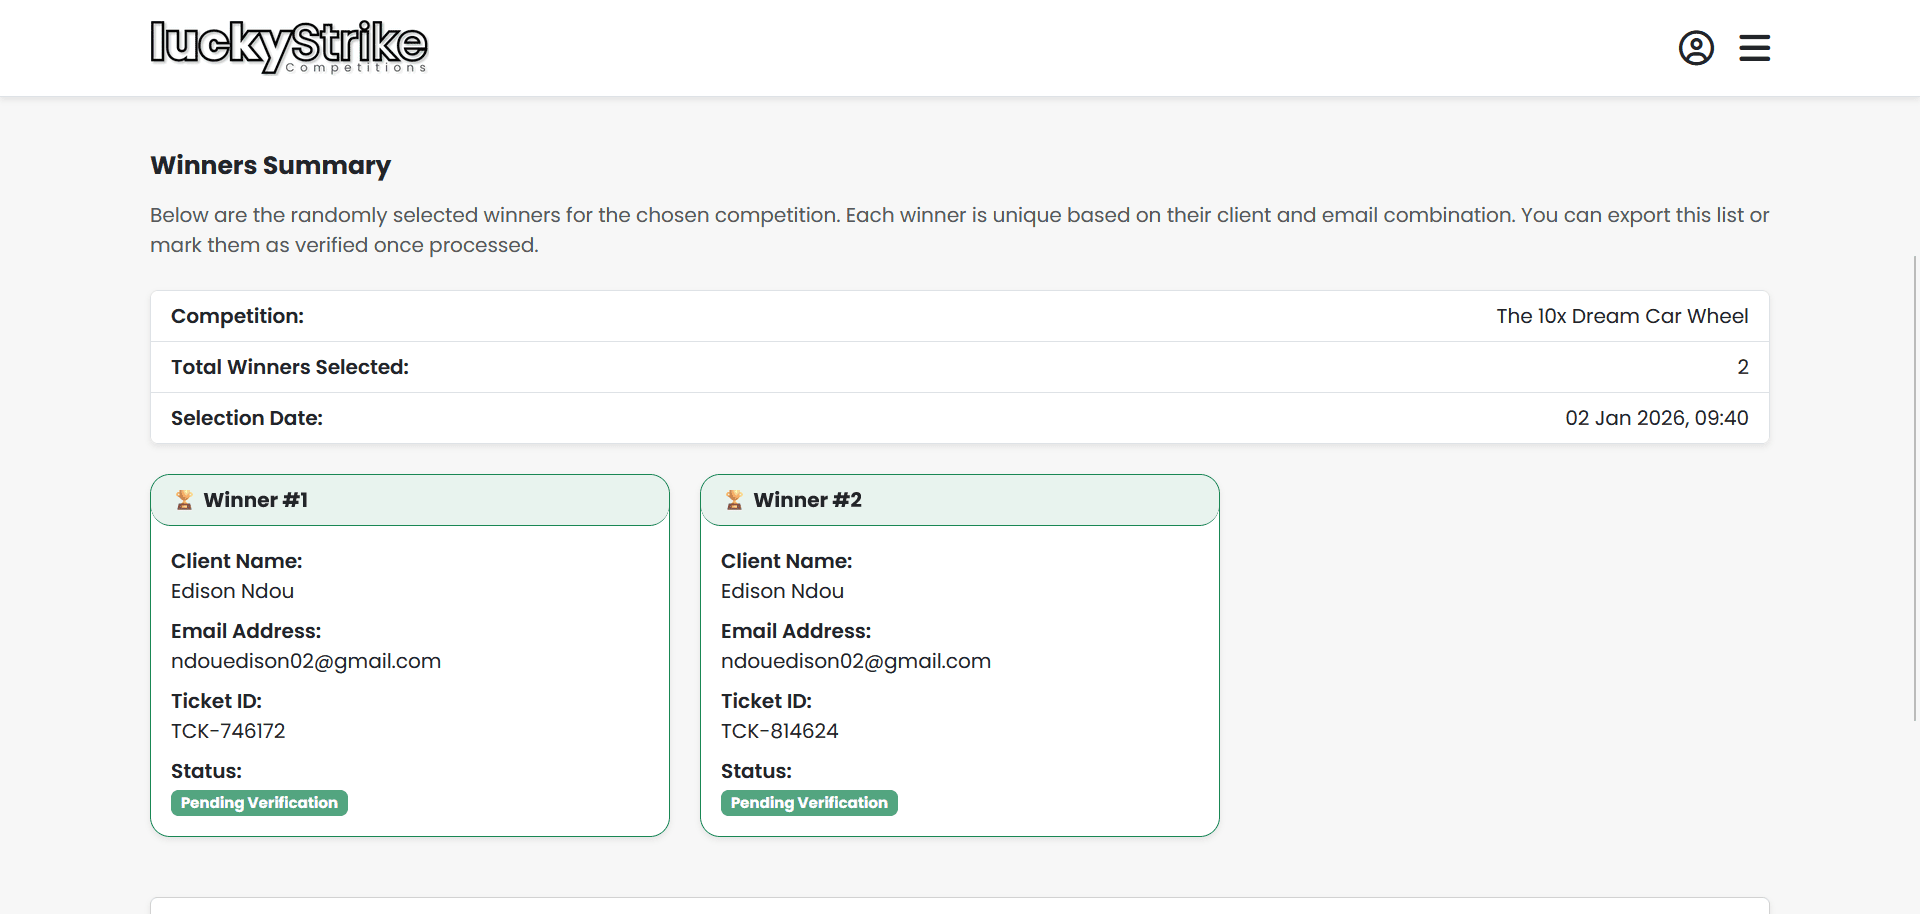Select ticket ID TCK-814624
The width and height of the screenshot is (1920, 914).
[780, 731]
